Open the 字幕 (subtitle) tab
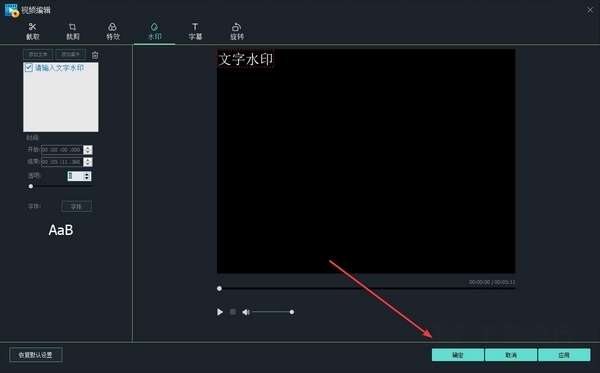This screenshot has height=373, width=600. pos(195,32)
